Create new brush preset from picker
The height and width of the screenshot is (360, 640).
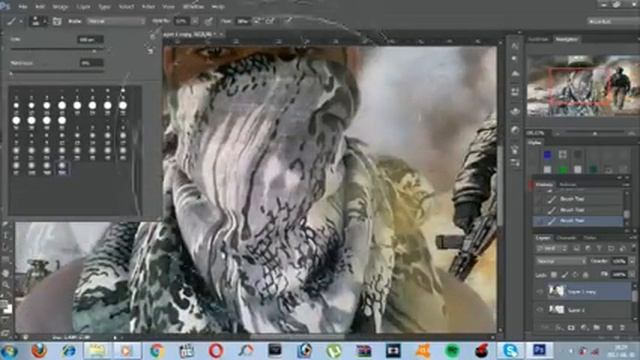pos(151,51)
